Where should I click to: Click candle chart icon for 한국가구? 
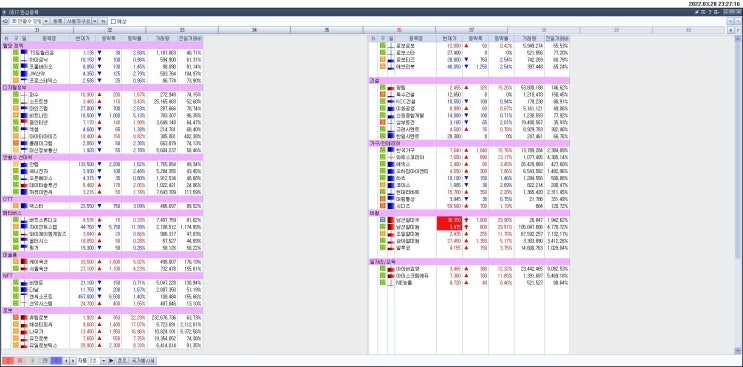(x=391, y=150)
